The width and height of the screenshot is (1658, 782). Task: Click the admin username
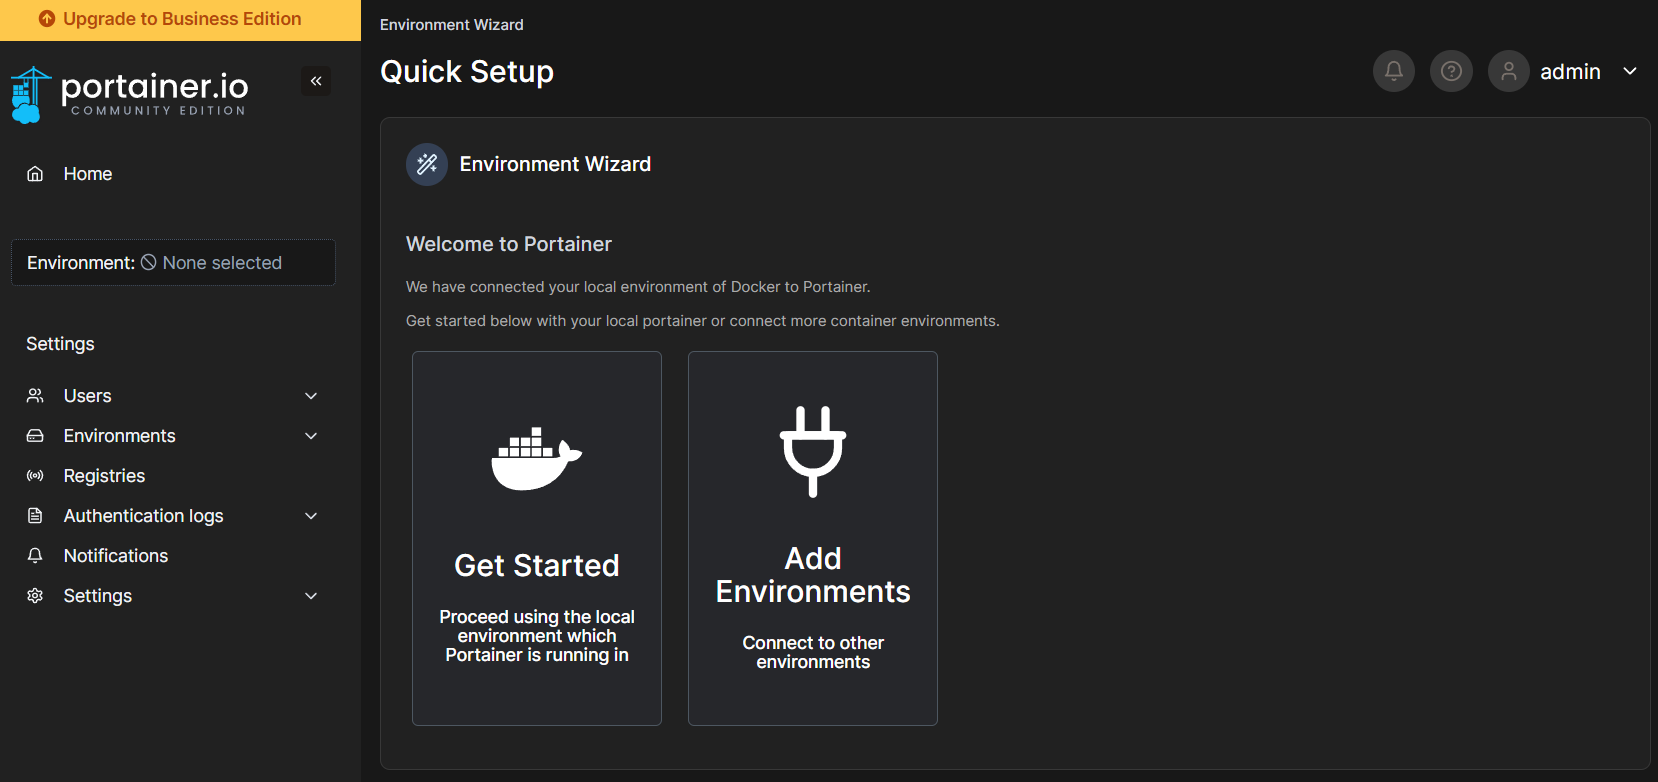coord(1570,72)
